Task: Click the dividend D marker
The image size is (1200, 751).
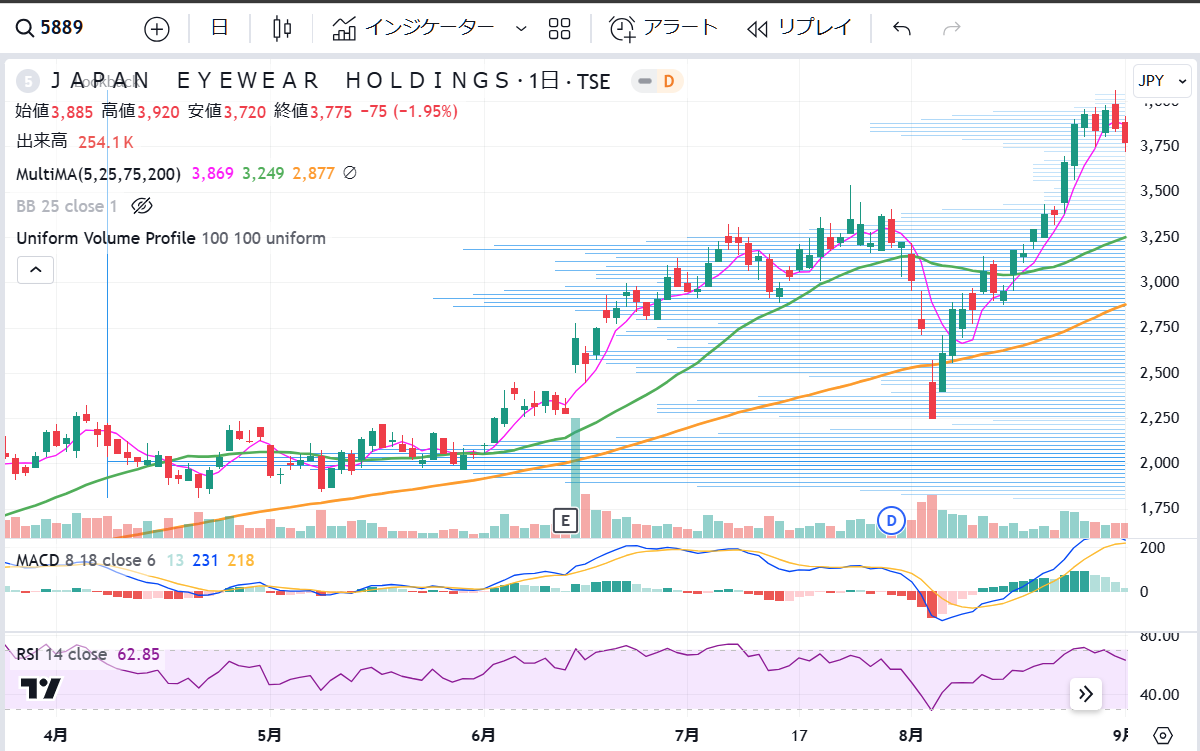Action: coord(890,519)
